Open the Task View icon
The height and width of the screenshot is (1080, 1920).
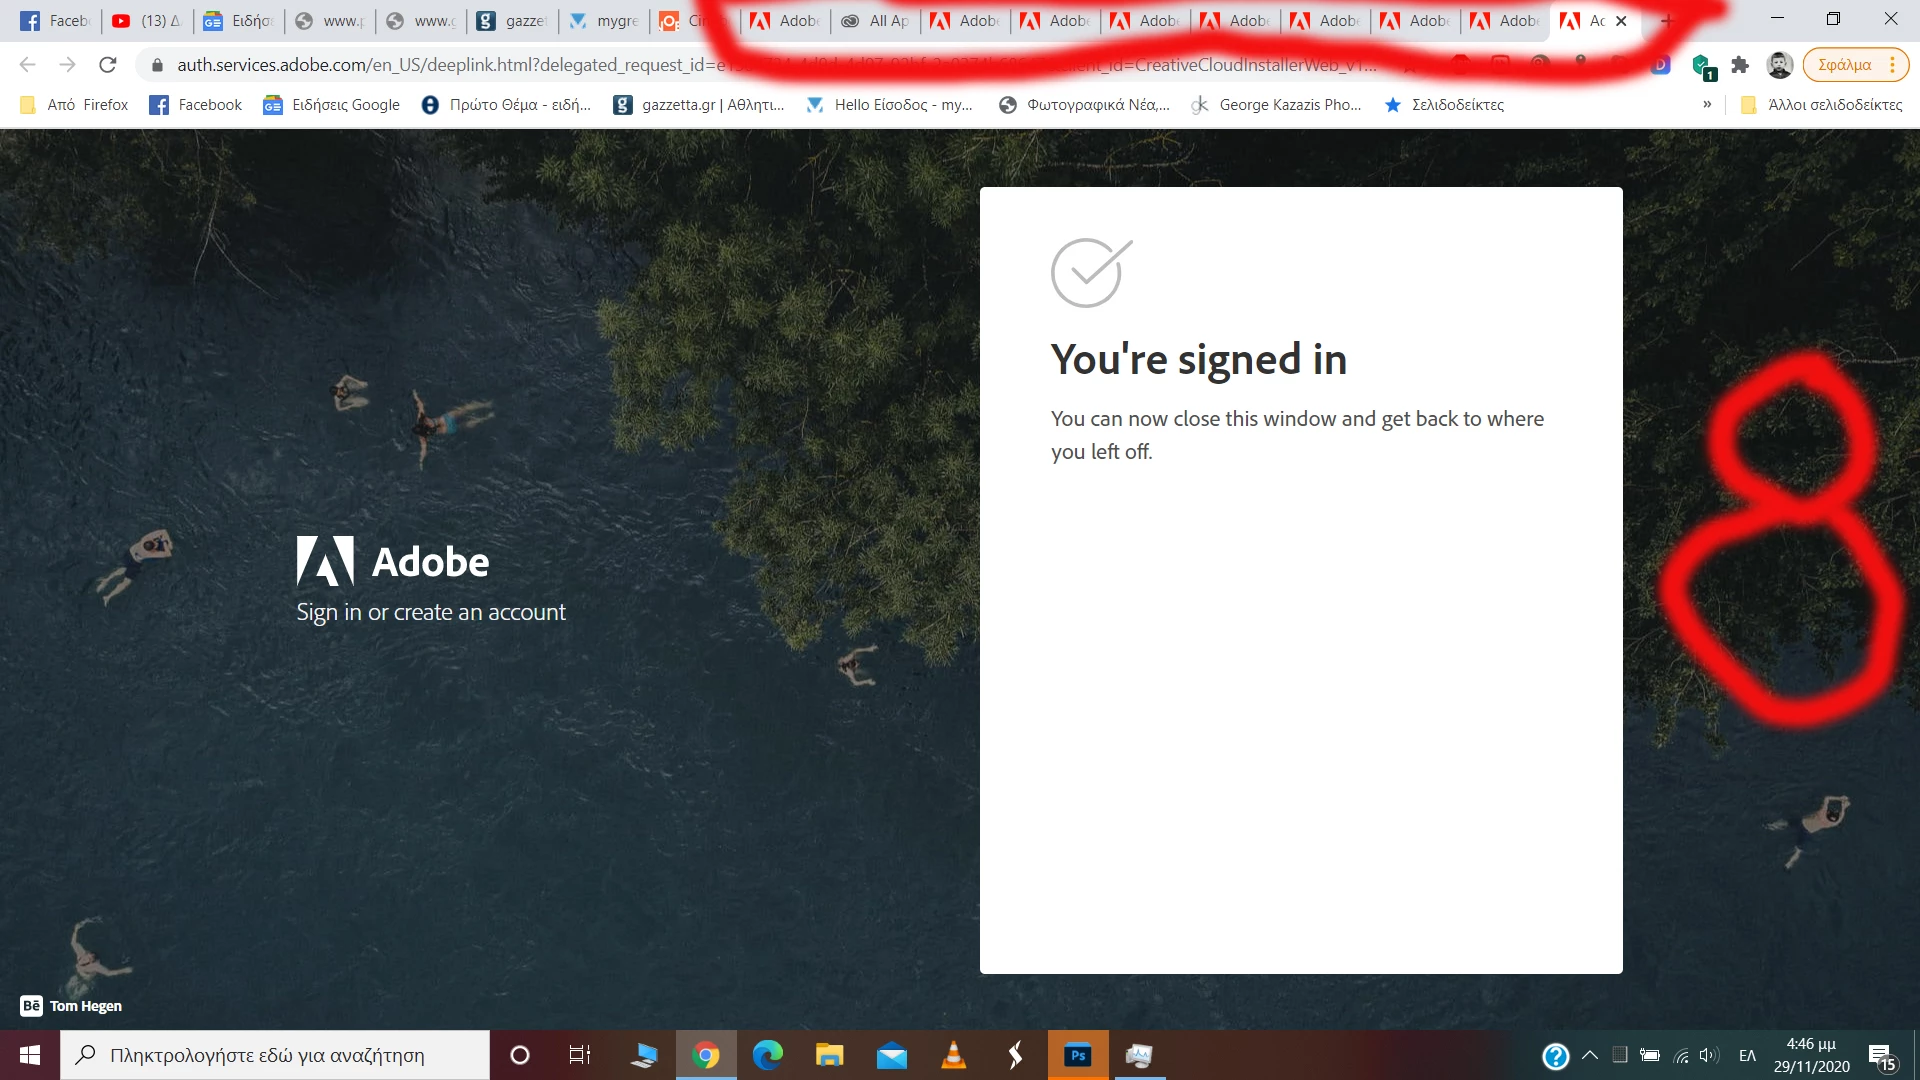(580, 1055)
